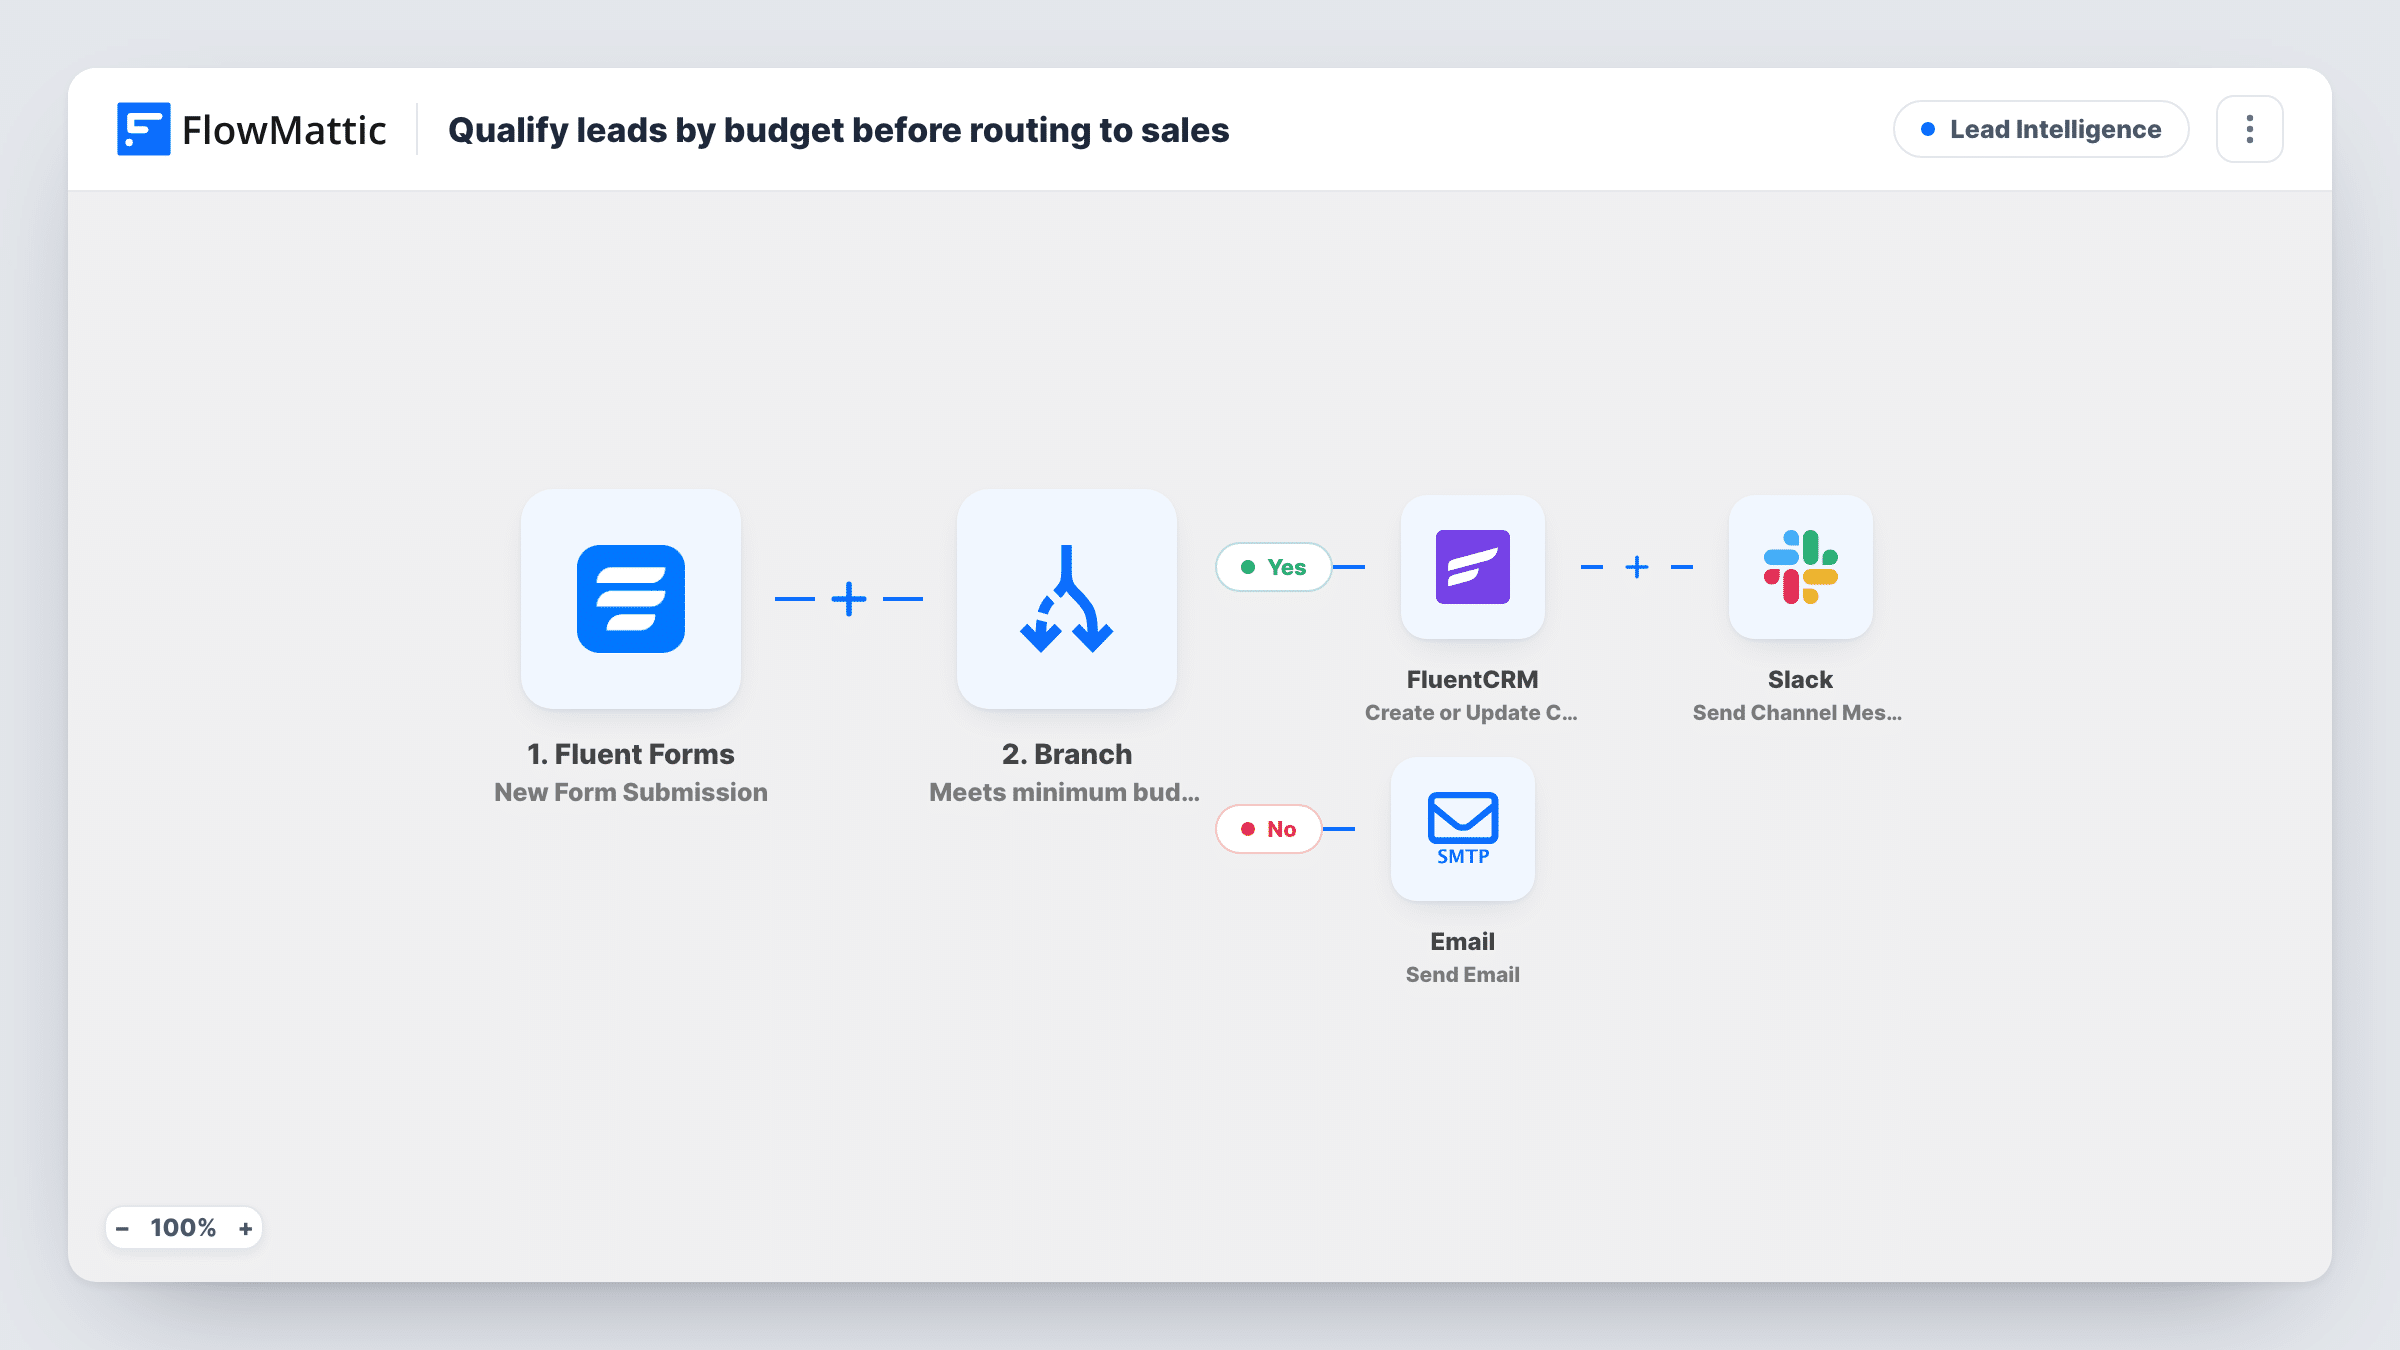
Task: Open the SMTP Email action icon
Action: 1463,829
